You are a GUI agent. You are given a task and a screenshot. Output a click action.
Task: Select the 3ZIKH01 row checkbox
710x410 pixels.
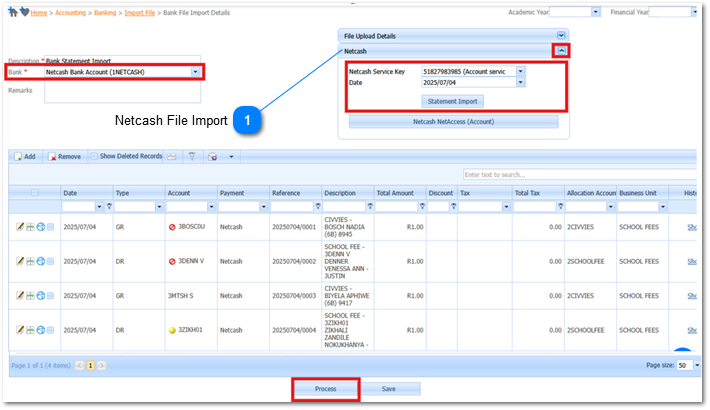click(51, 330)
